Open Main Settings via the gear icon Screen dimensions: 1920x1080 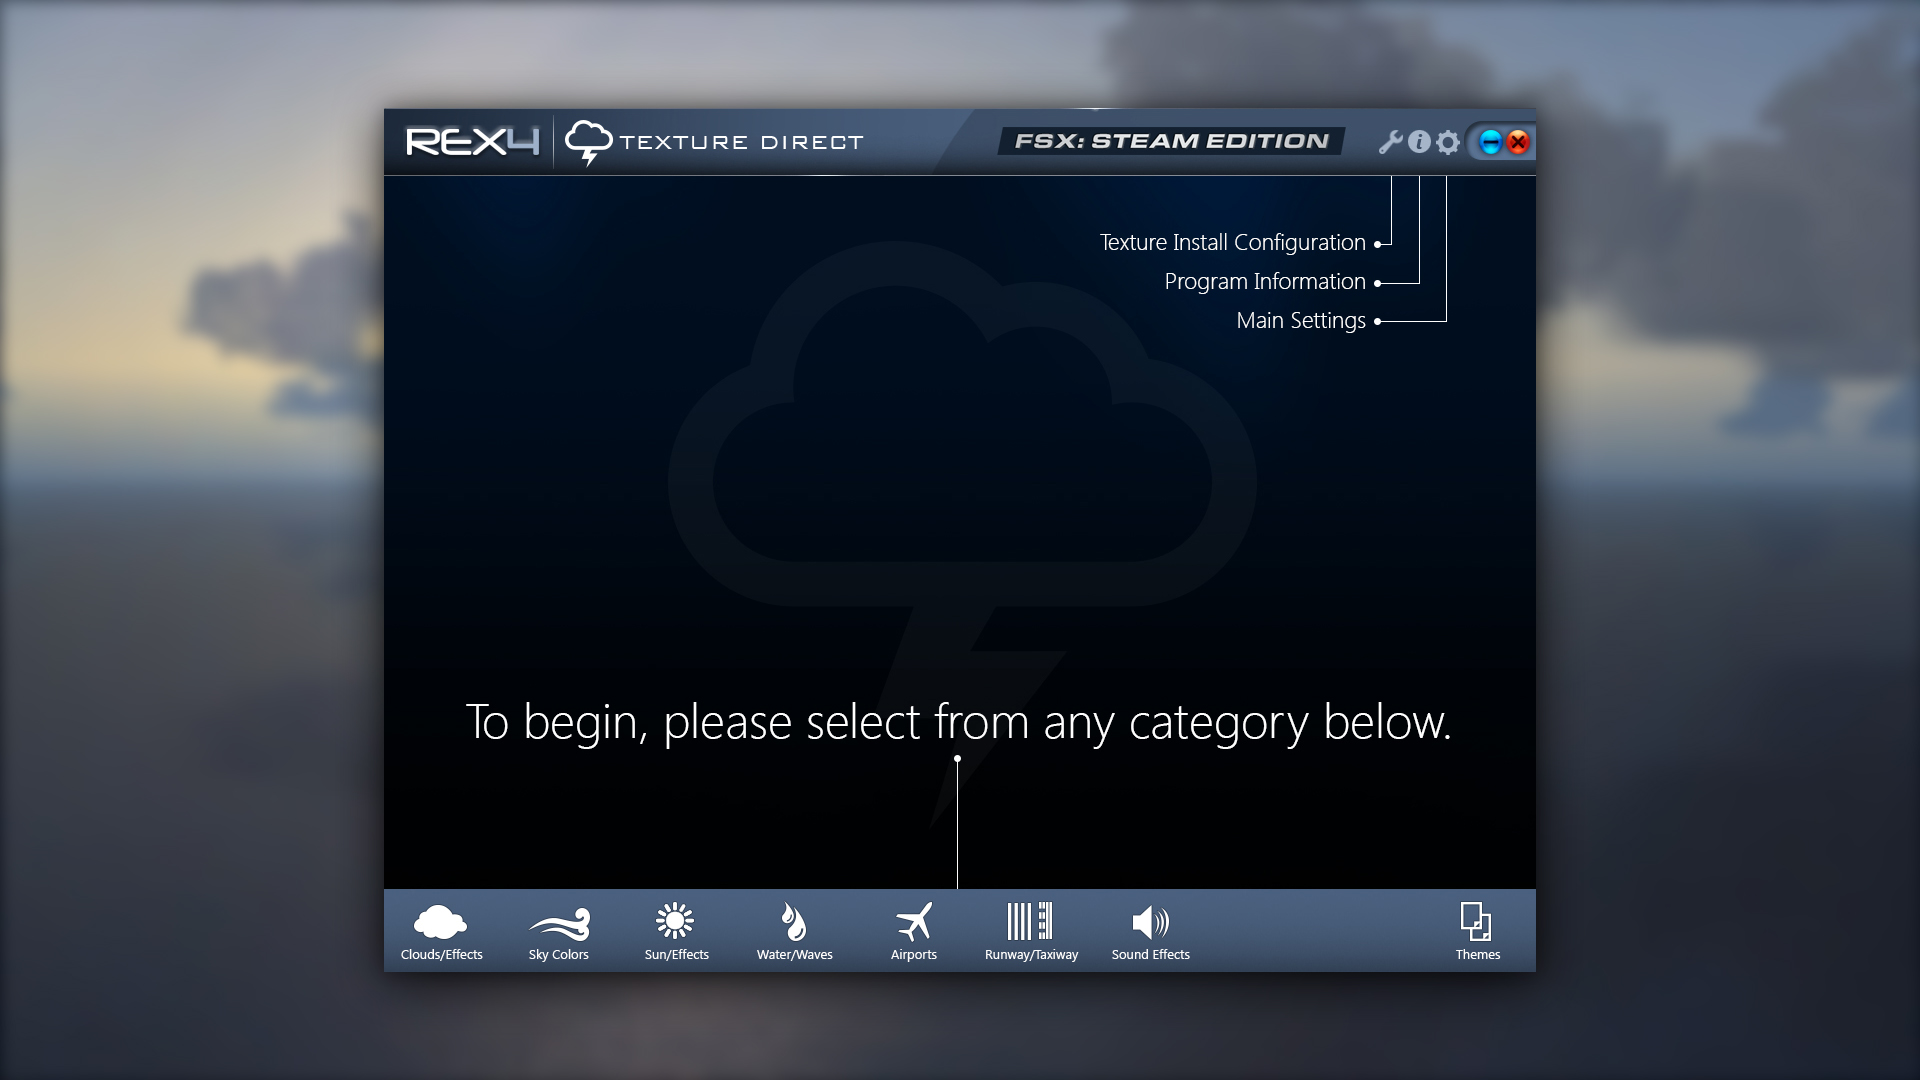(x=1448, y=142)
